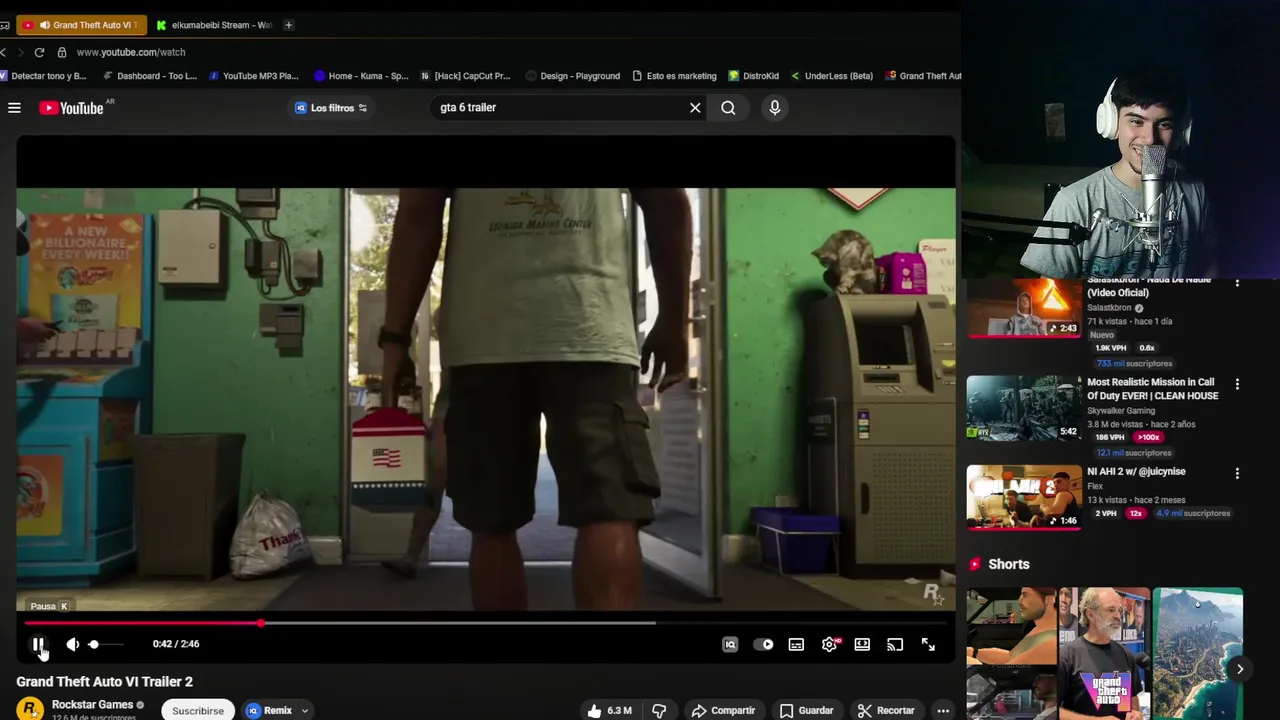Open the YouTube hamburger guide menu
Viewport: 1280px width, 720px height.
tap(14, 108)
